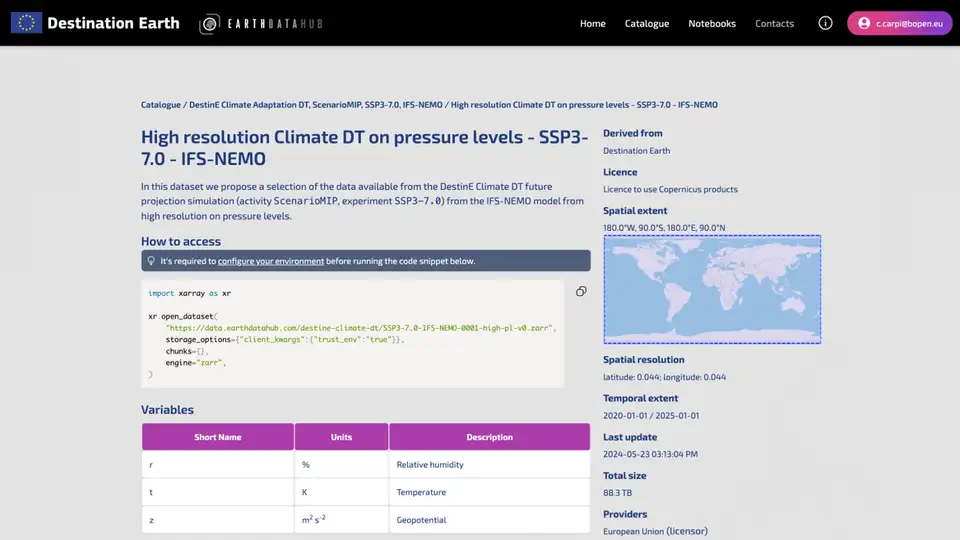Viewport: 960px width, 540px height.
Task: Open the Destination Earth derived-from link
Action: (636, 151)
